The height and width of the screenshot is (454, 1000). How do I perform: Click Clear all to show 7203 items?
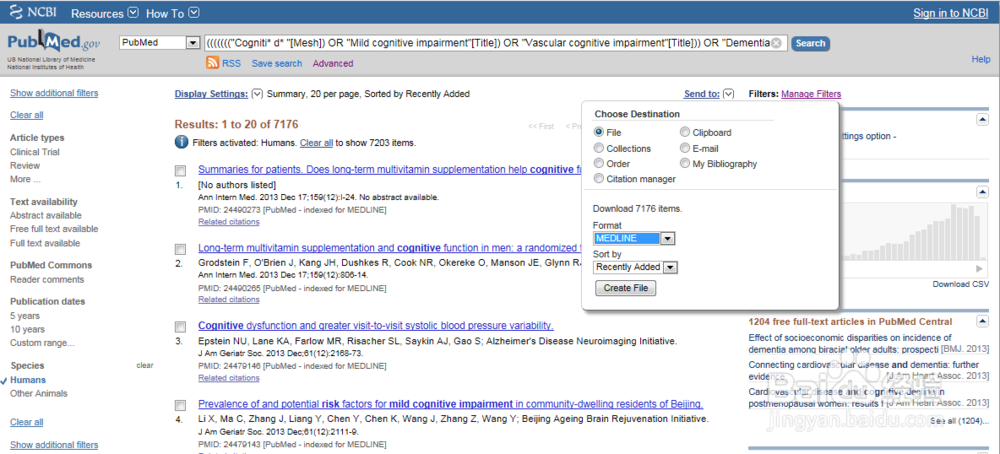[x=316, y=143]
